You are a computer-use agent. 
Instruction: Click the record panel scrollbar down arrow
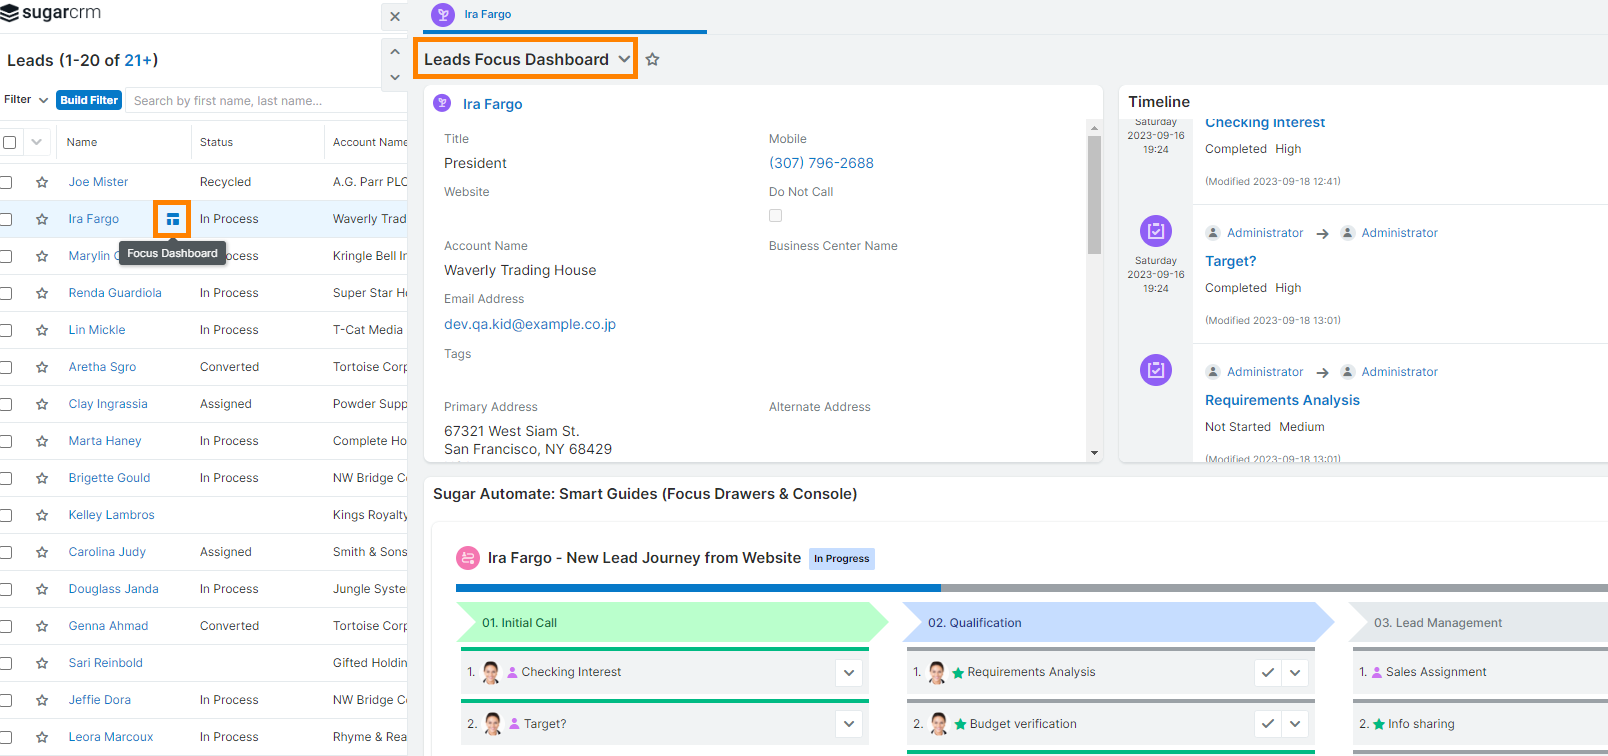tap(1094, 453)
